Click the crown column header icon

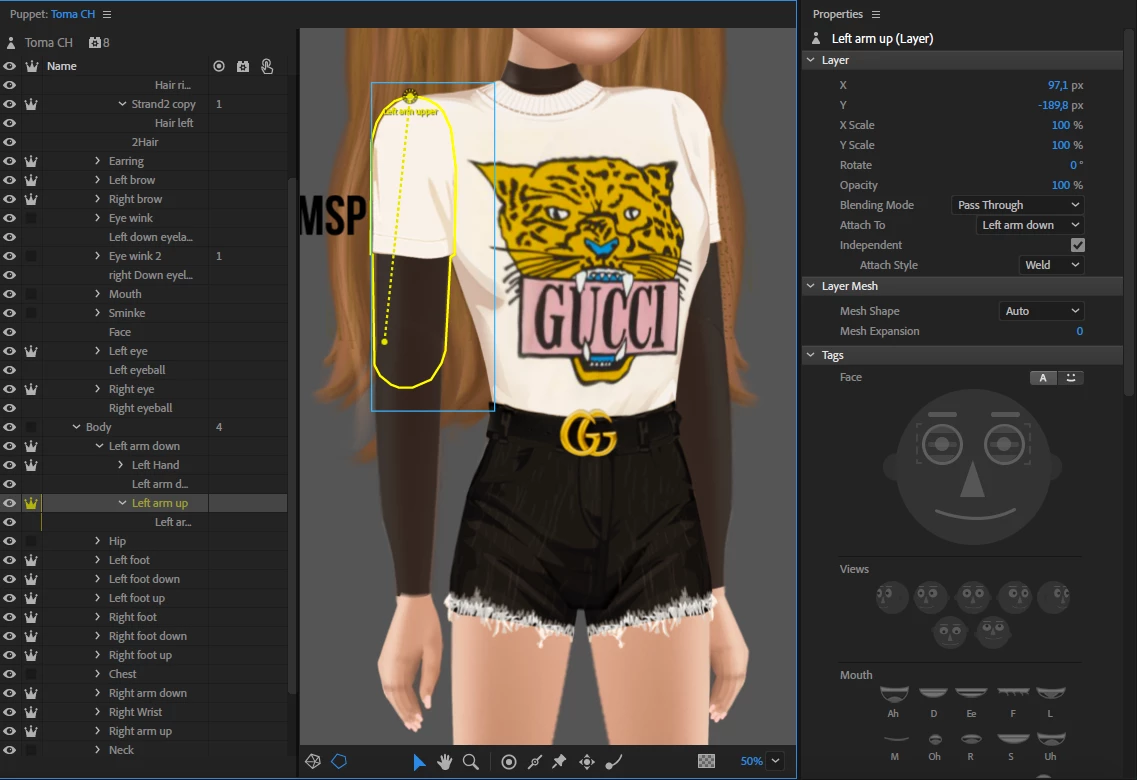31,66
